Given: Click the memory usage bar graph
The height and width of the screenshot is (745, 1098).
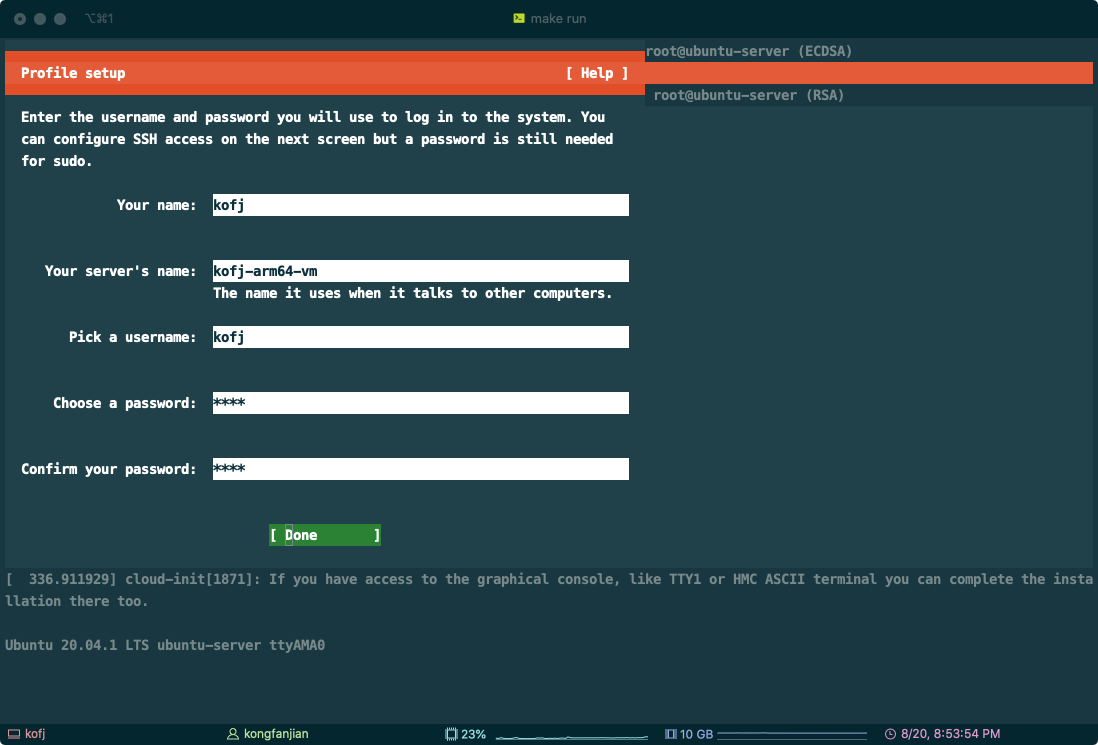Looking at the screenshot, I should pyautogui.click(x=792, y=735).
